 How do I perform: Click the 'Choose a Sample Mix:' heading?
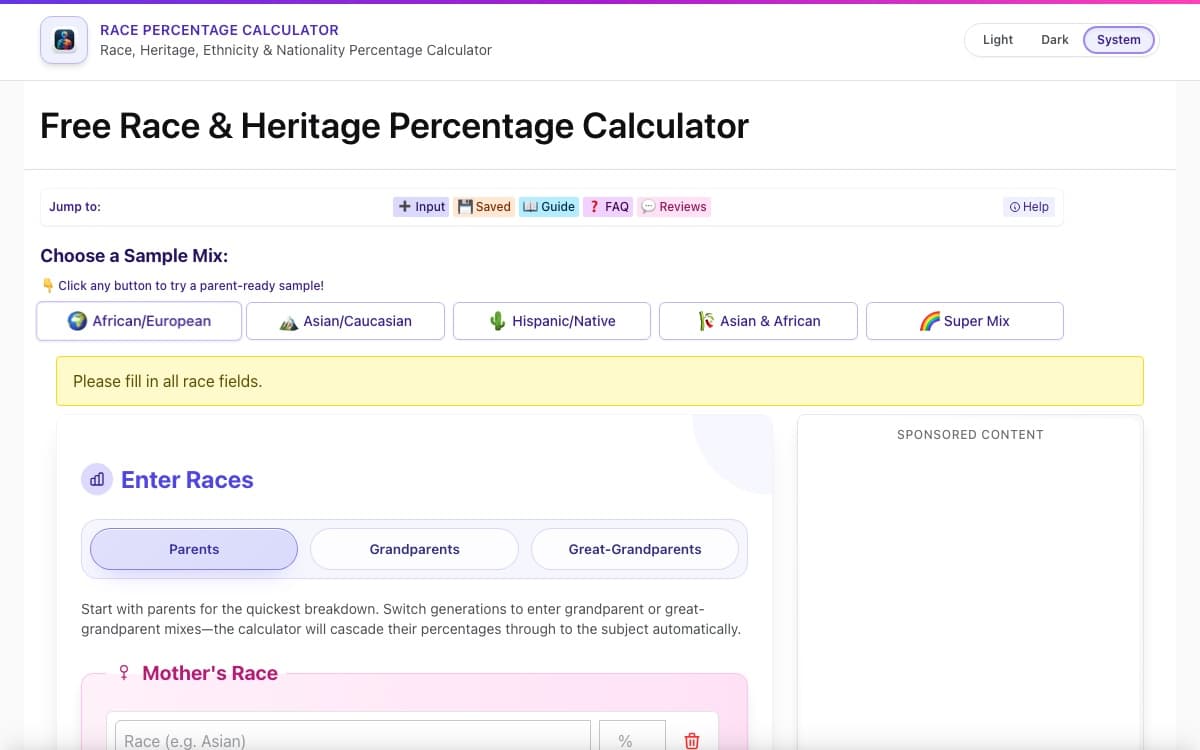(x=134, y=256)
